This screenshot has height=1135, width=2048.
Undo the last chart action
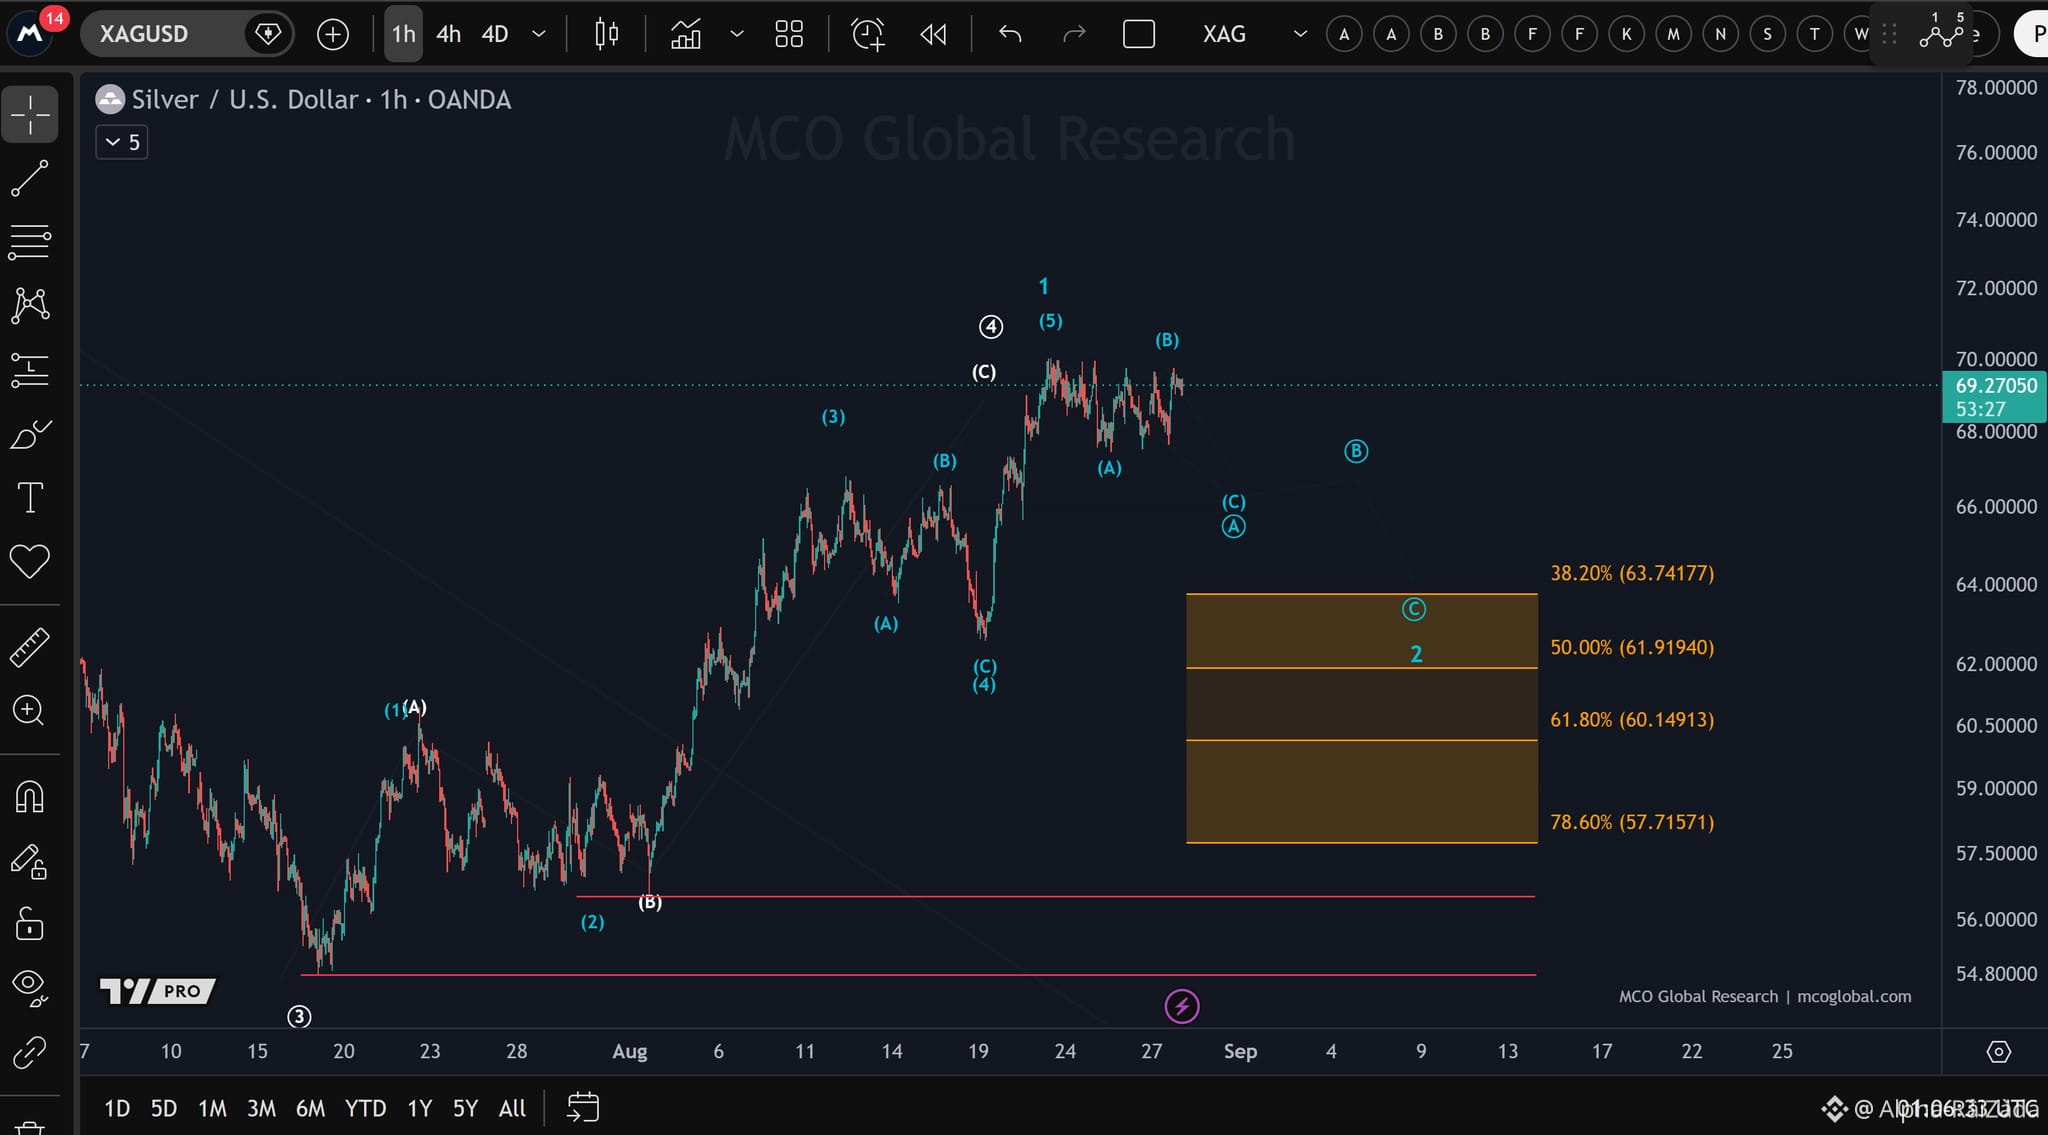point(1010,34)
